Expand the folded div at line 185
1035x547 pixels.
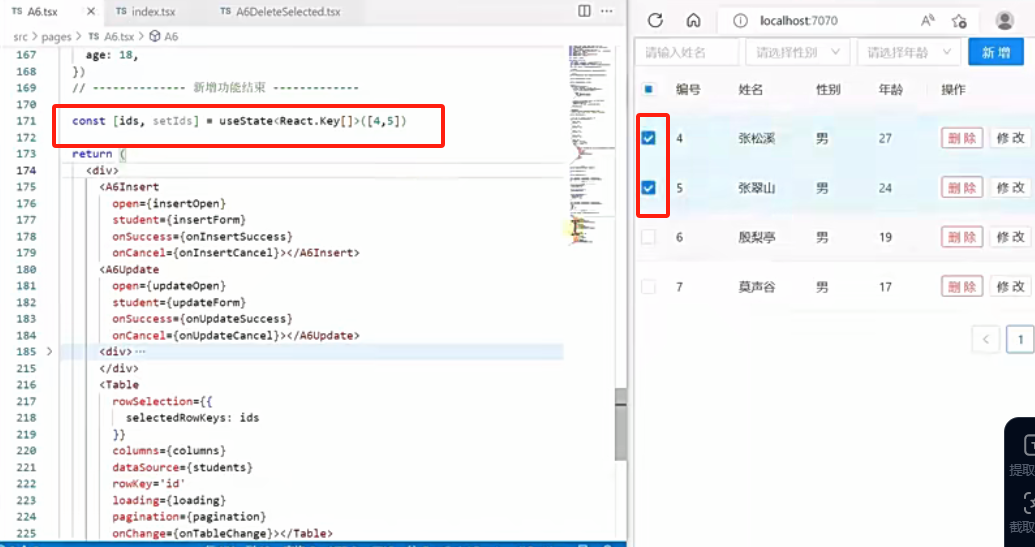50,352
